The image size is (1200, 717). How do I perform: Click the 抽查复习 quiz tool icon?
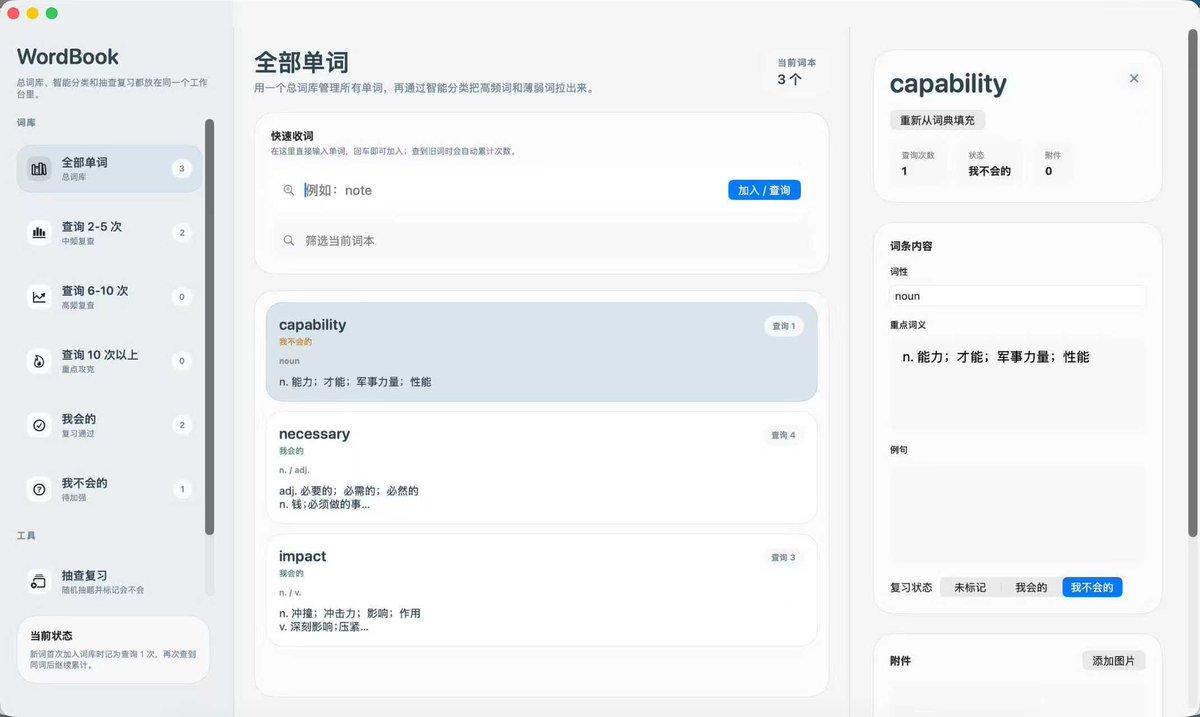click(39, 581)
